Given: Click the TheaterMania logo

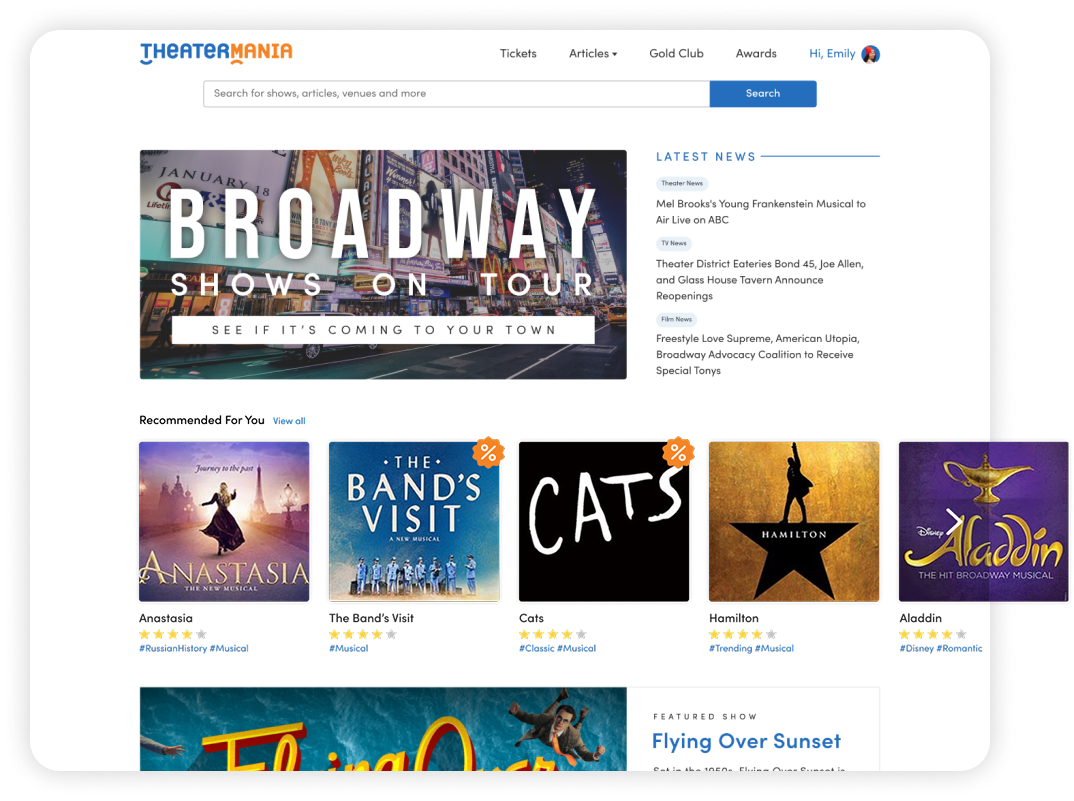Looking at the screenshot, I should (216, 53).
